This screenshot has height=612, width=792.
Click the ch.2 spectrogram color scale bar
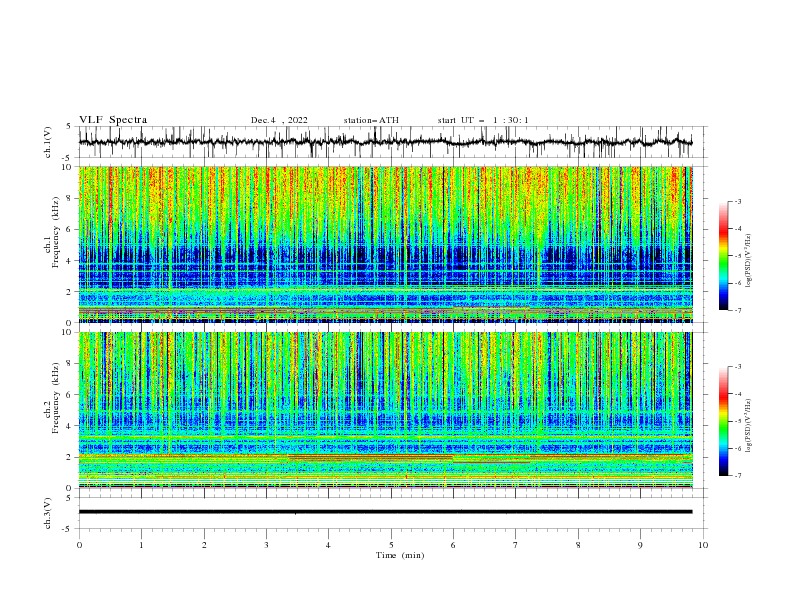click(723, 421)
